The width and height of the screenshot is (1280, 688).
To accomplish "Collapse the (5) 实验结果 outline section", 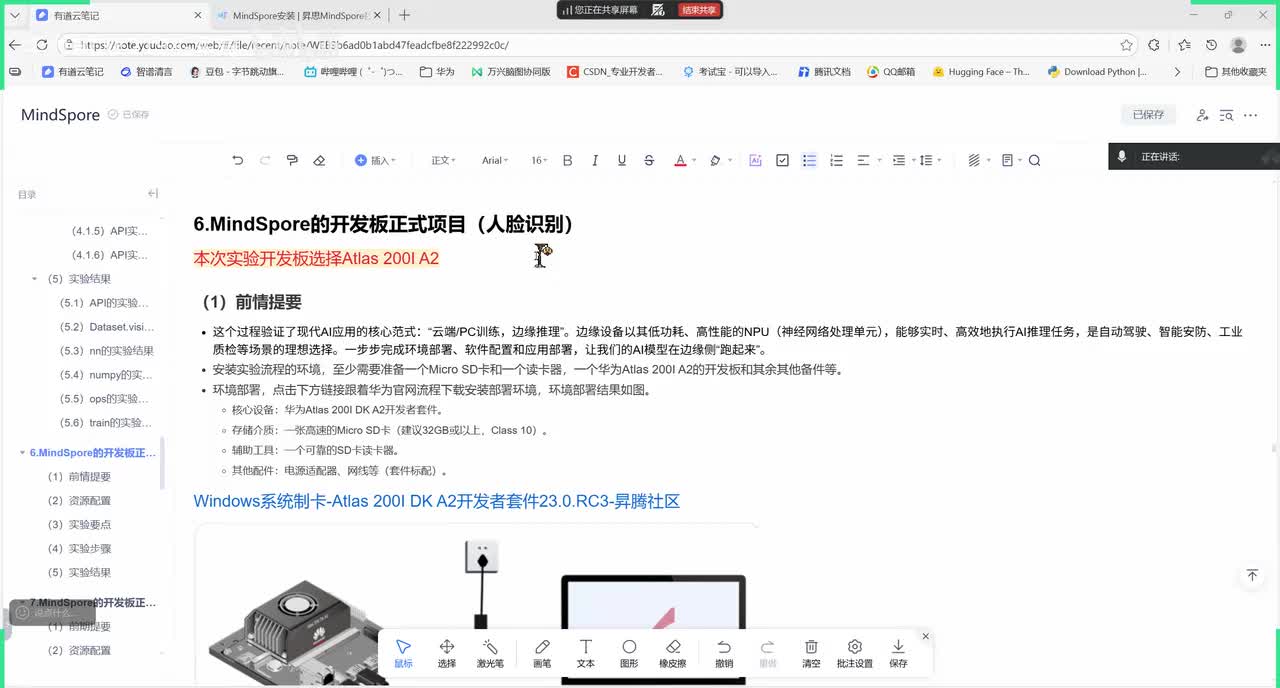I will click(35, 279).
